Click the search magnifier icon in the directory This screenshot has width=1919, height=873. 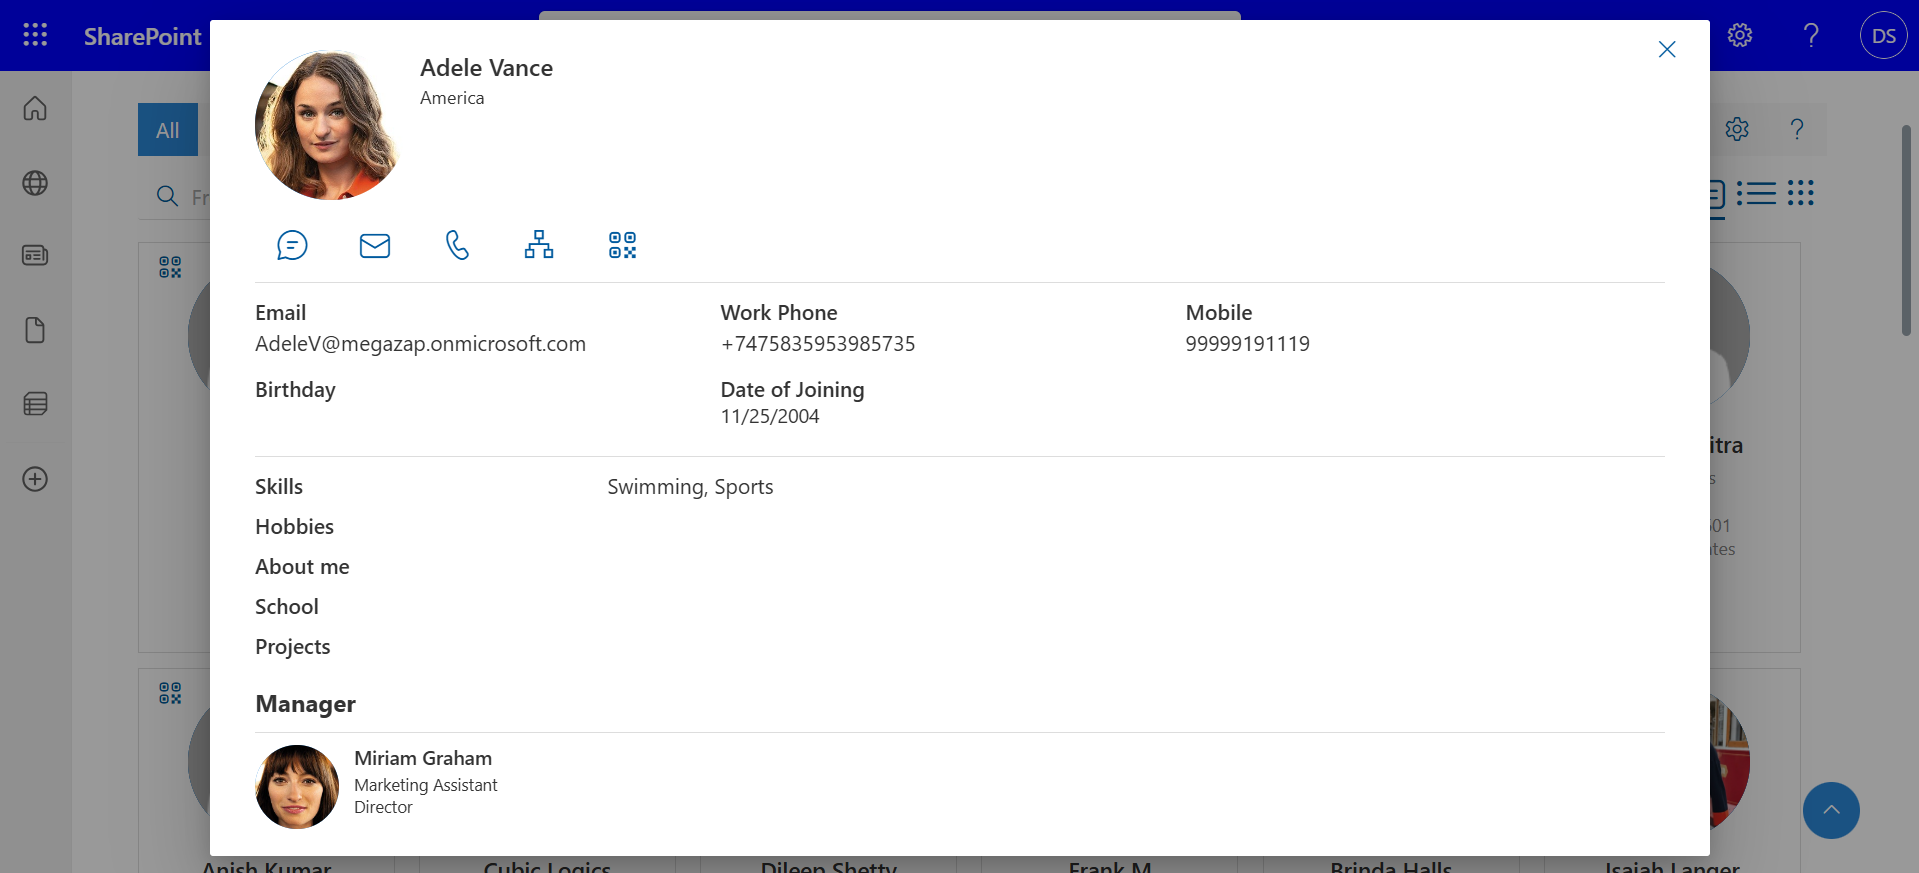click(167, 196)
